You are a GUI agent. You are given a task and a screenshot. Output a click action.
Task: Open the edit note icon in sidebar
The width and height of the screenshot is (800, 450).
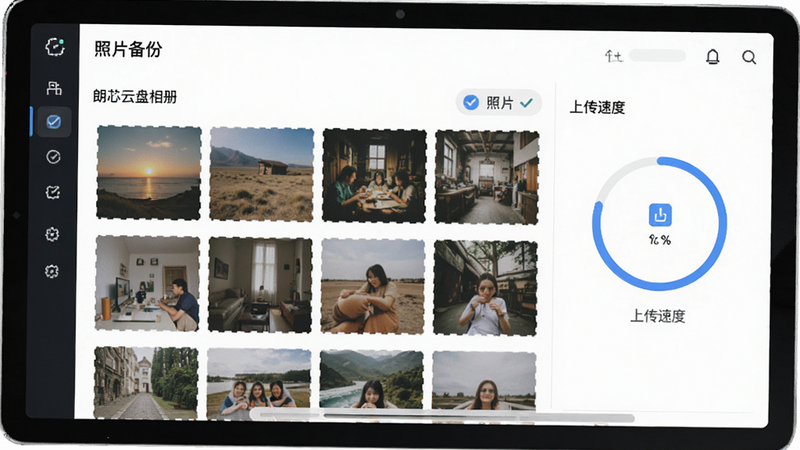pyautogui.click(x=53, y=192)
